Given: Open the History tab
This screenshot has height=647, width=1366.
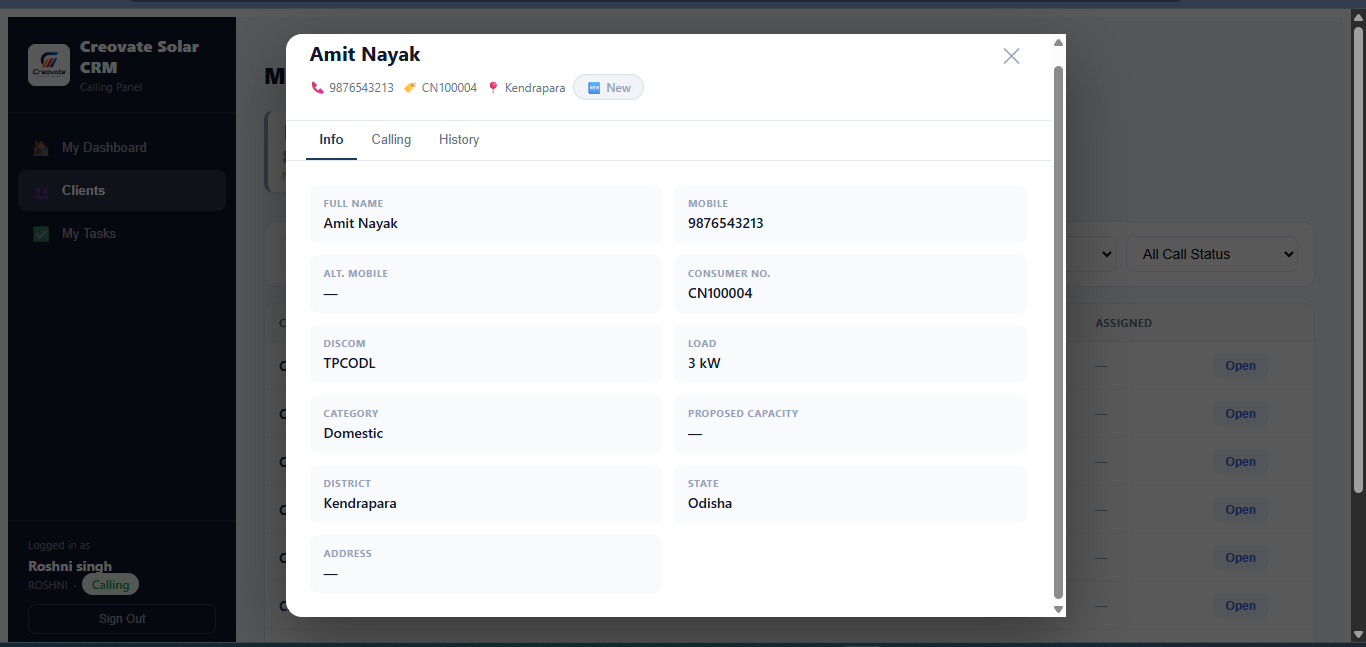Looking at the screenshot, I should (x=459, y=140).
